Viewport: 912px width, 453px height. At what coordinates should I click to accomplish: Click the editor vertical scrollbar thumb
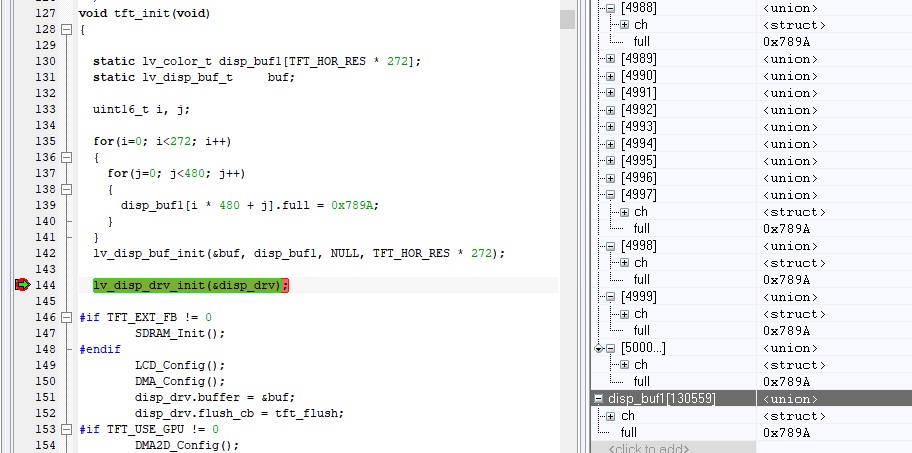[x=567, y=19]
